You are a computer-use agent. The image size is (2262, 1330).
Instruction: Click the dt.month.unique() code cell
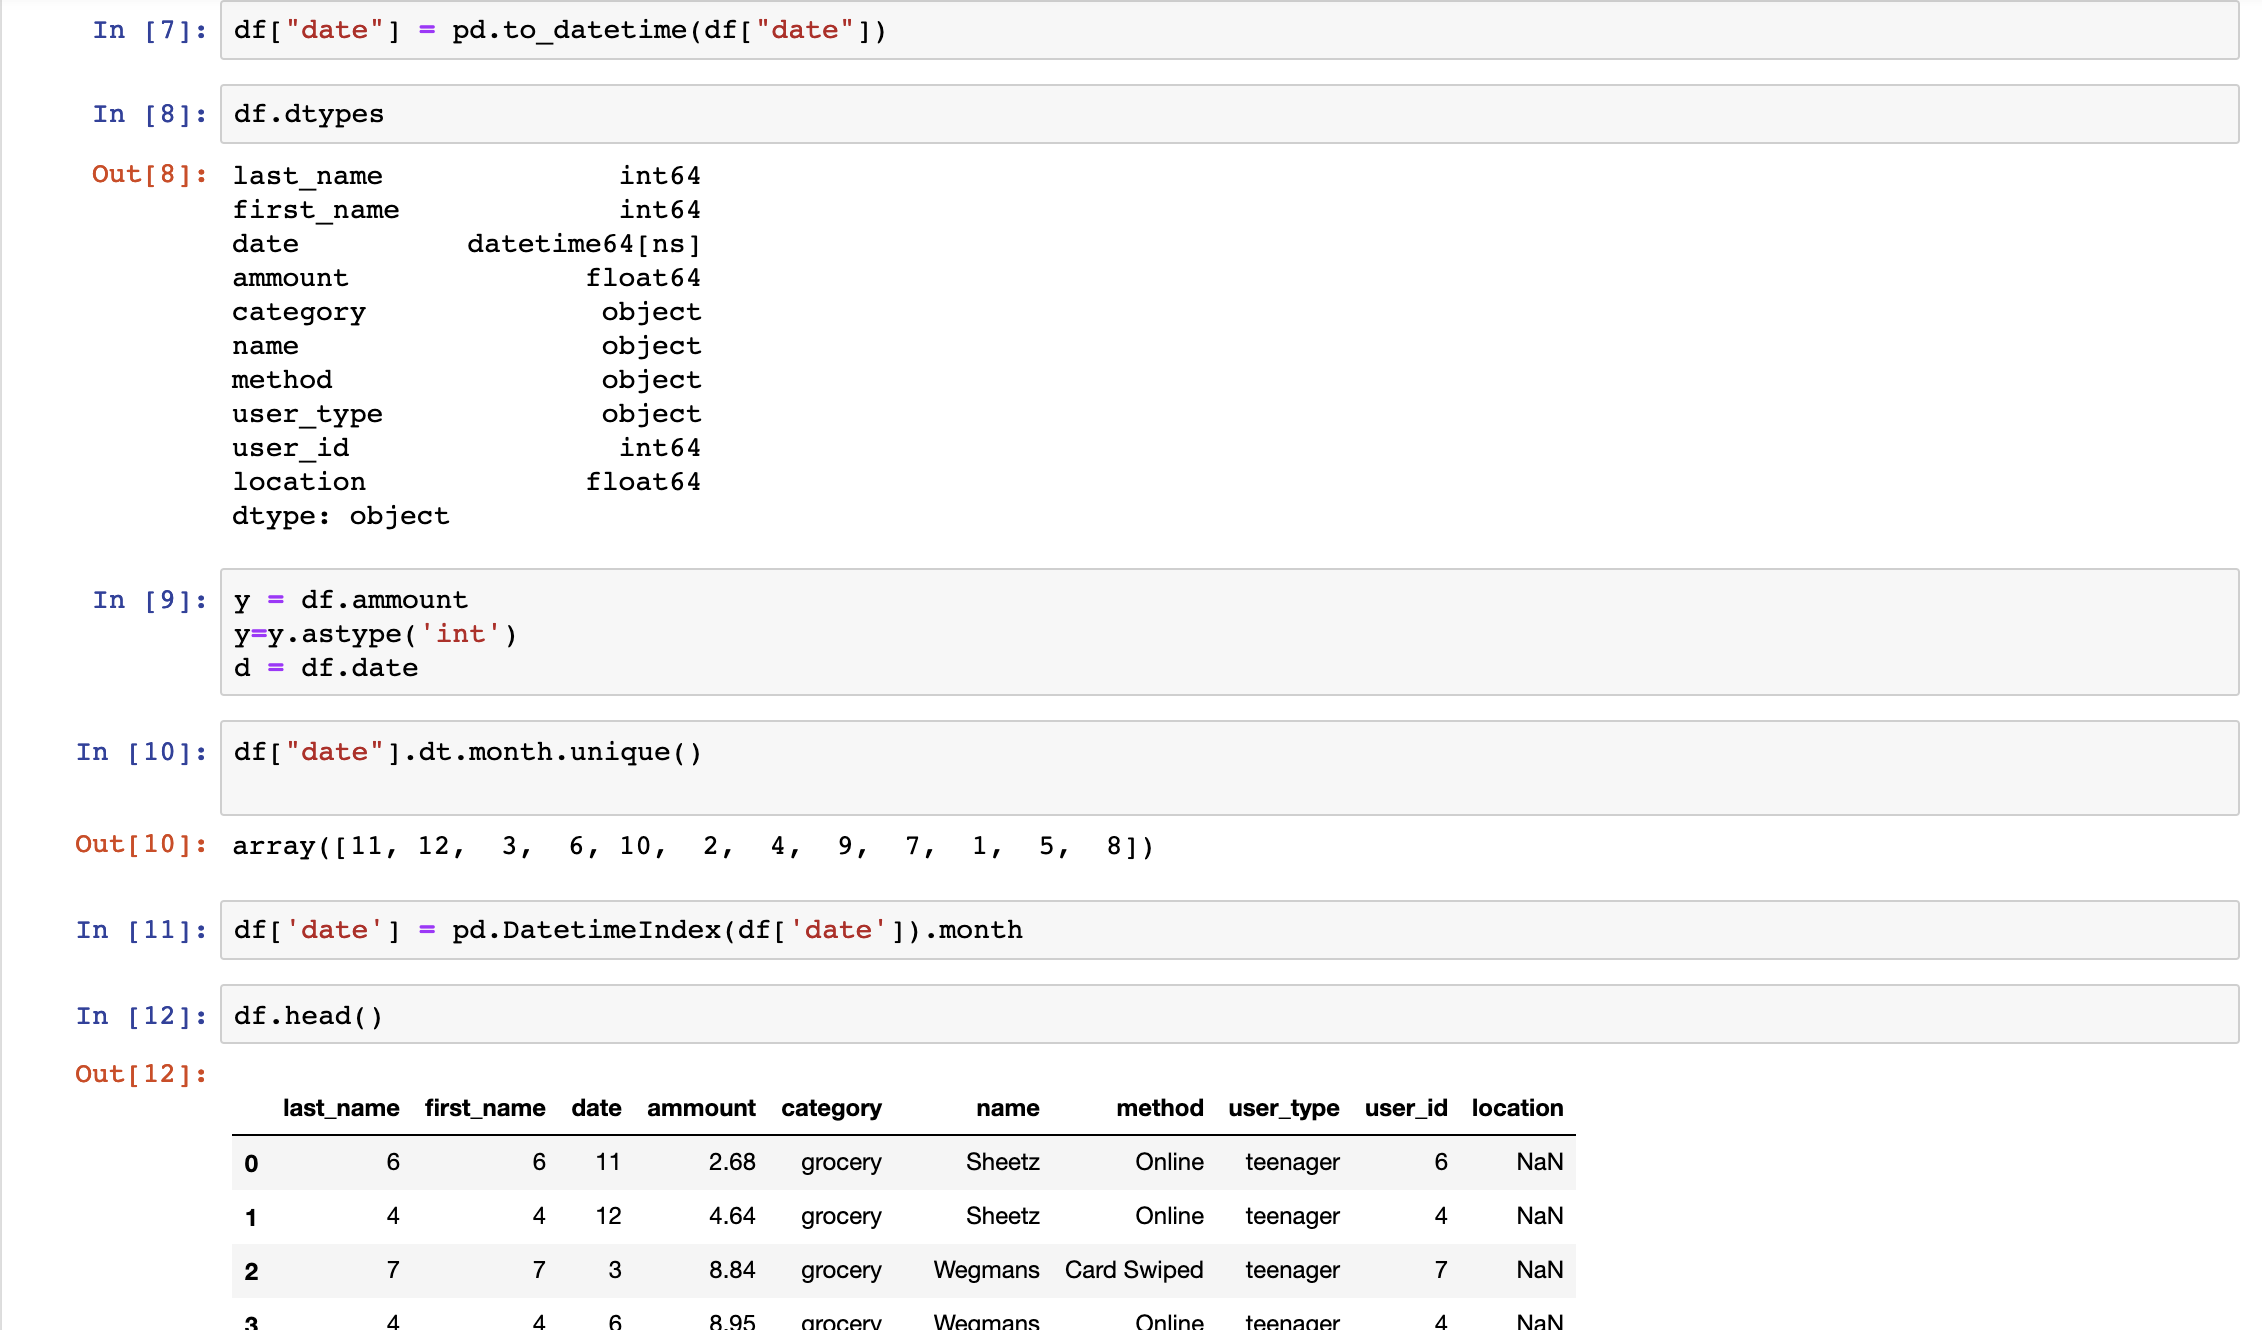pos(1228,767)
